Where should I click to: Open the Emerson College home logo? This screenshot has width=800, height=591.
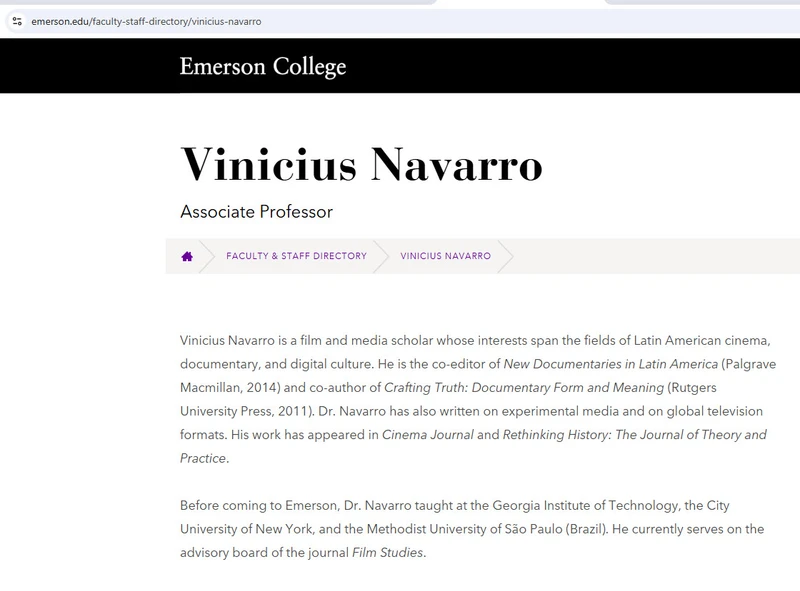tap(263, 66)
